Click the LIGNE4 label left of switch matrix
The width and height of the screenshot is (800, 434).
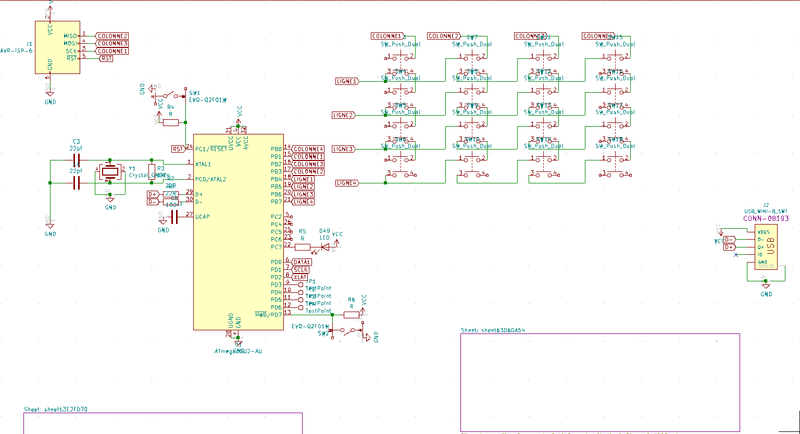[346, 183]
